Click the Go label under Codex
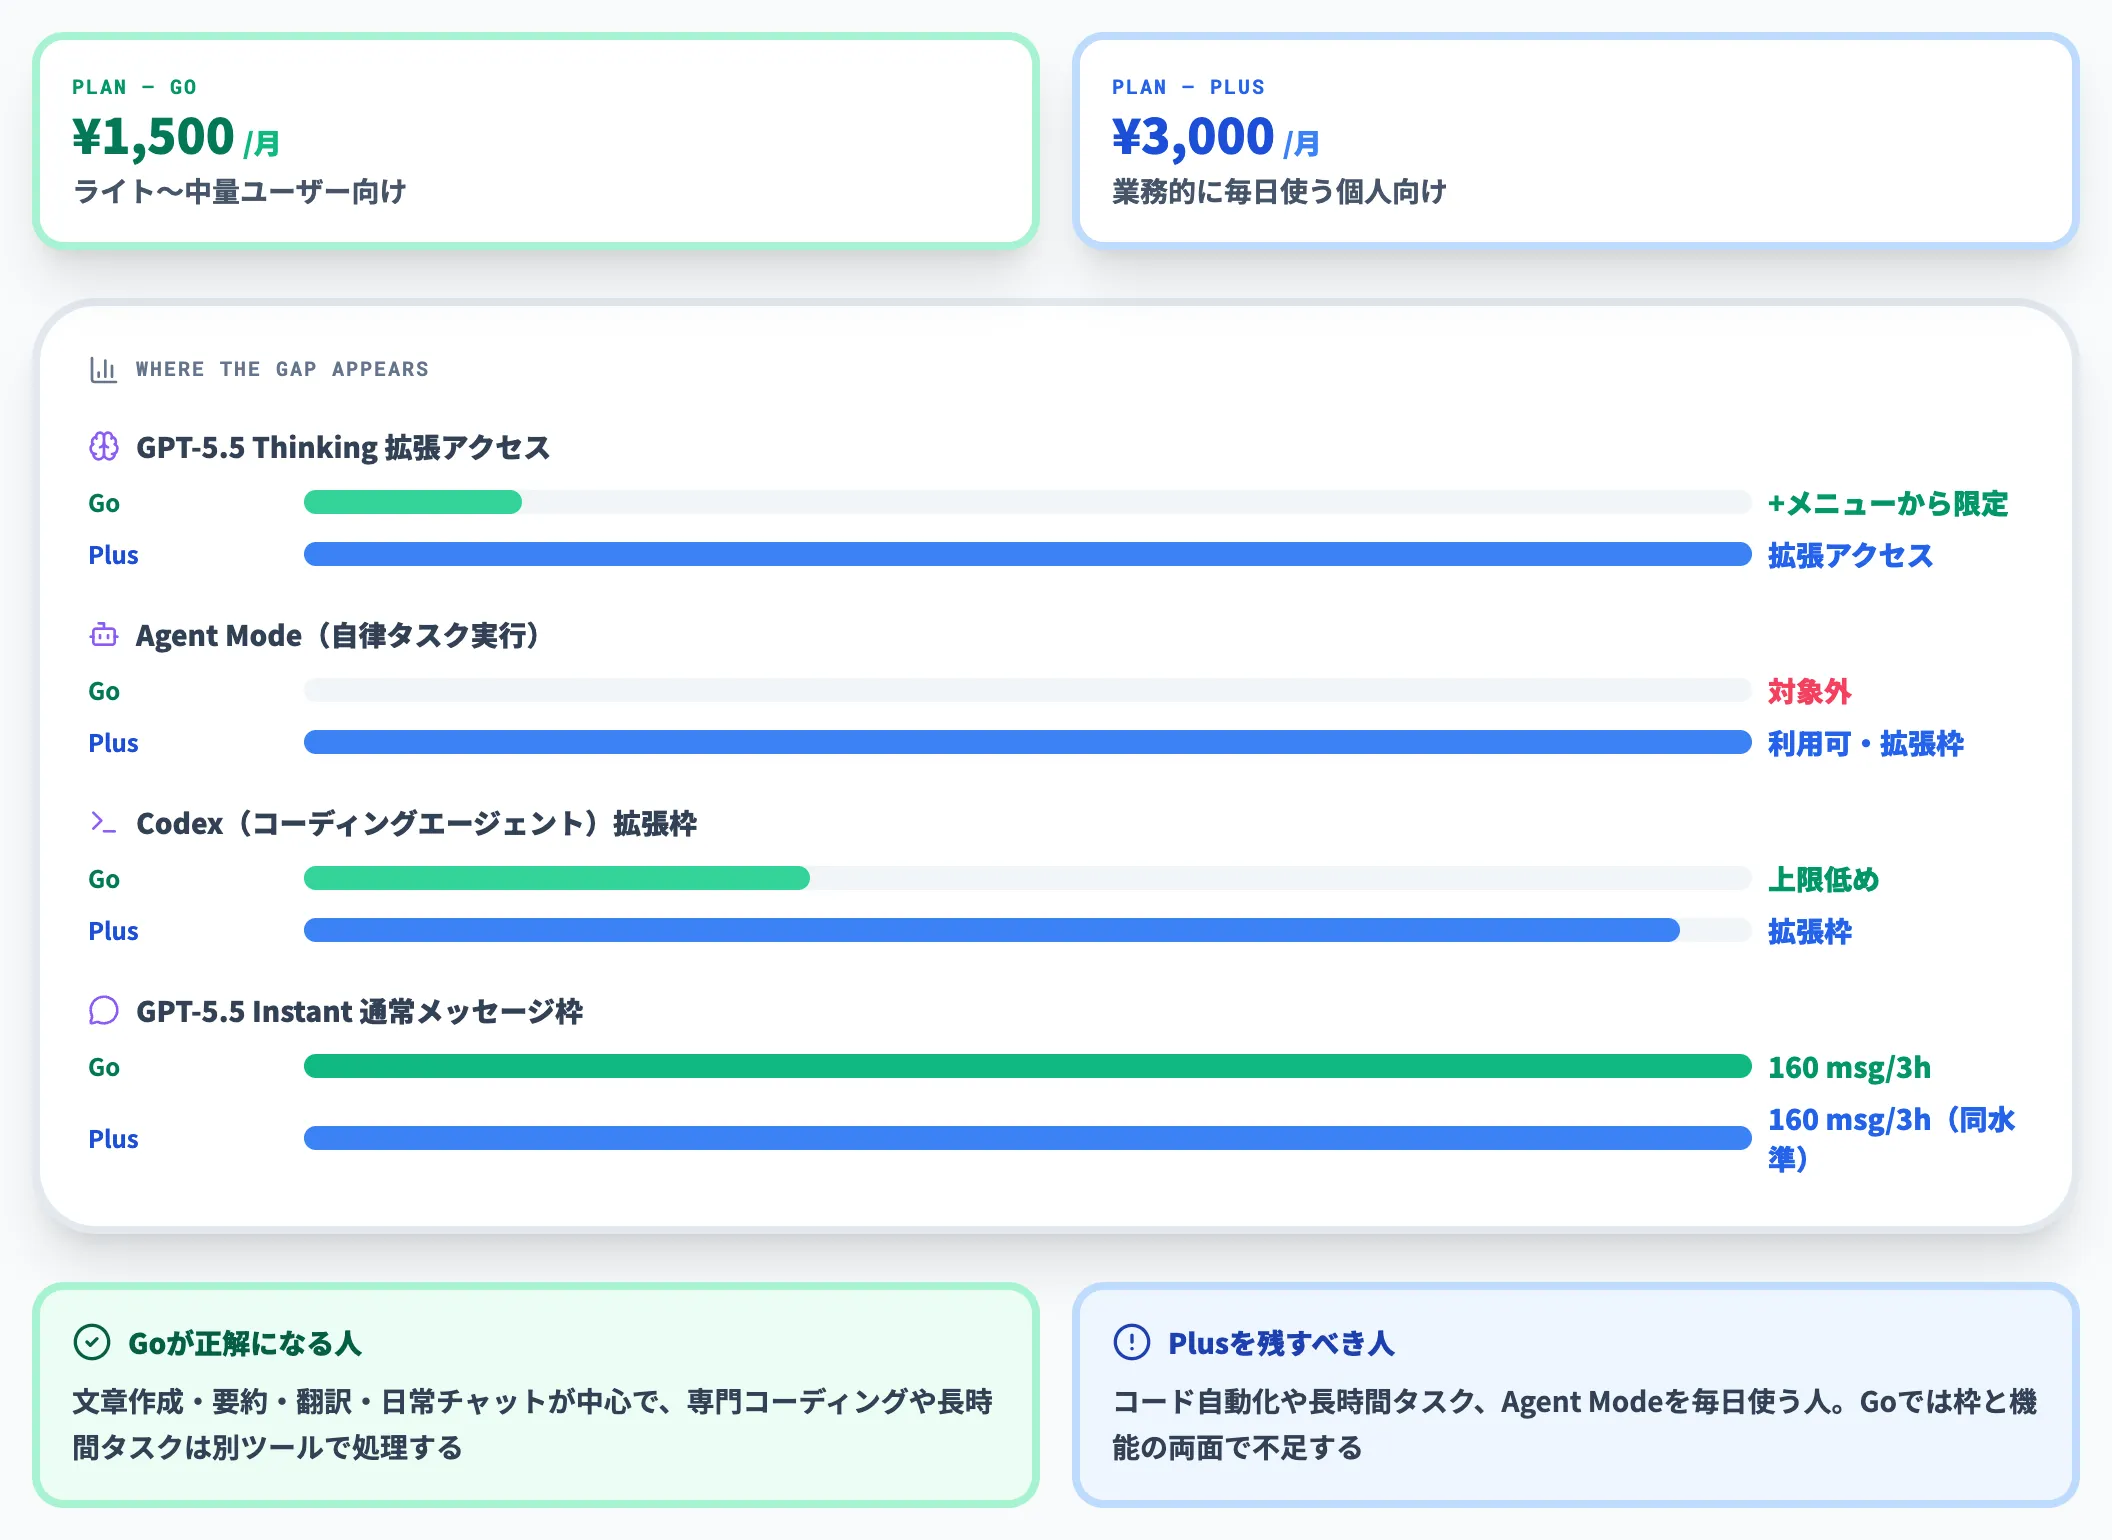Viewport: 2112px width, 1540px height. coord(104,879)
